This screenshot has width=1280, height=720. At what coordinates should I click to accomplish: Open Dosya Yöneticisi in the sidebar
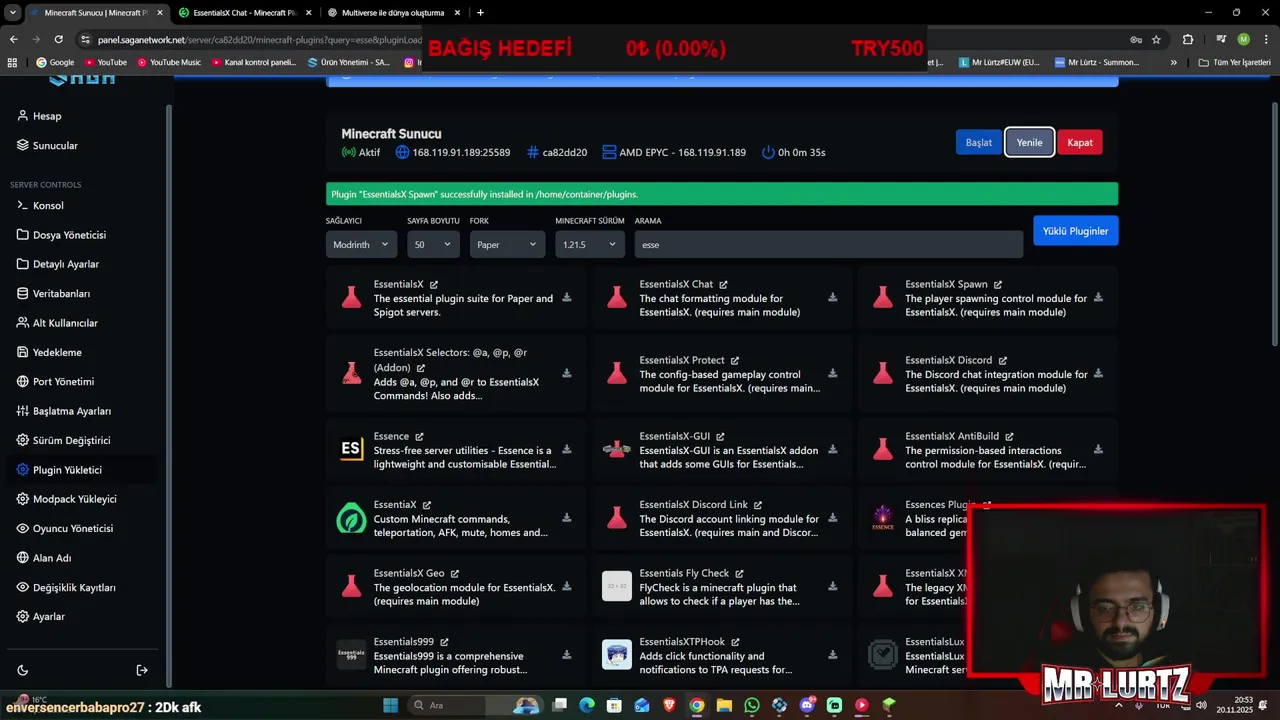69,235
